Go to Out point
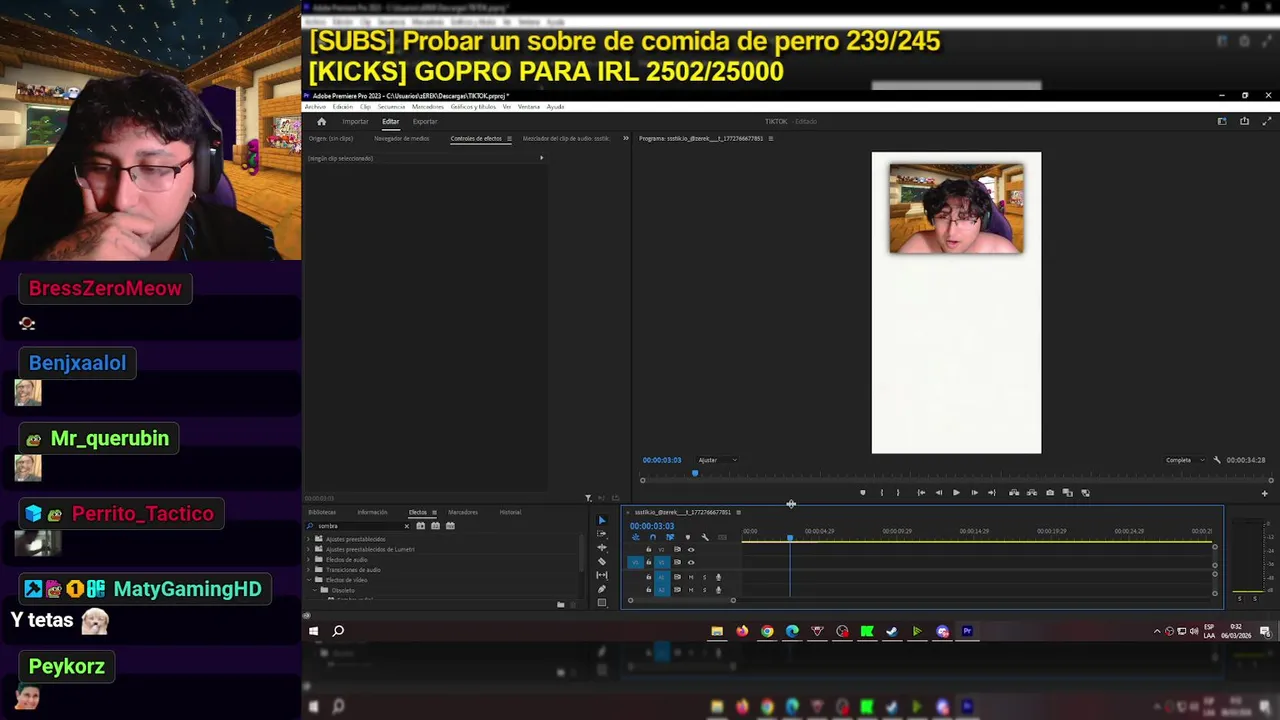1280x720 pixels. click(x=992, y=492)
